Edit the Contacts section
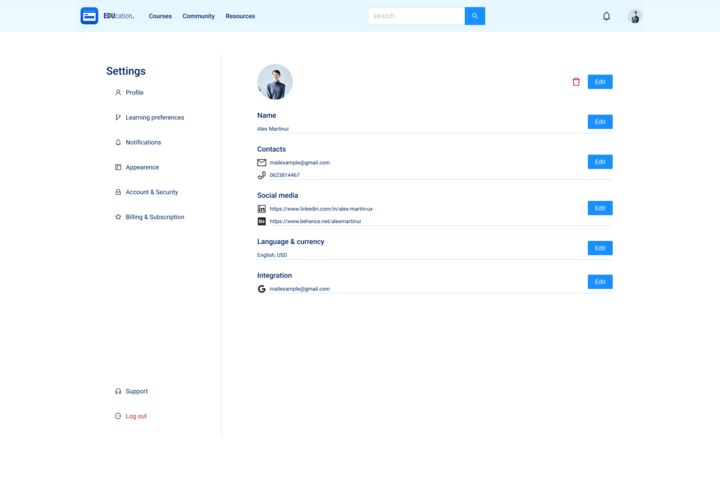Viewport: 720px width, 480px height. click(600, 162)
